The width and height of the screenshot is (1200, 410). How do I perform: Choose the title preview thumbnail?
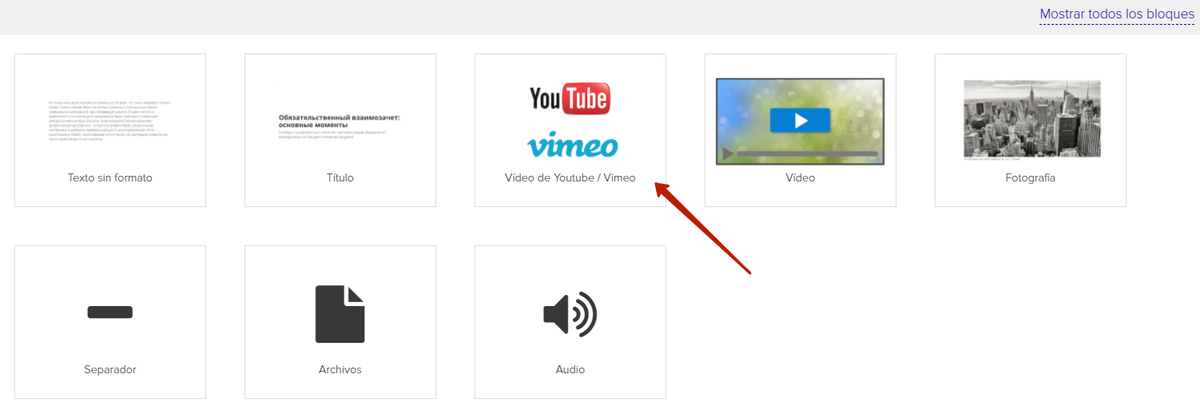pyautogui.click(x=340, y=125)
